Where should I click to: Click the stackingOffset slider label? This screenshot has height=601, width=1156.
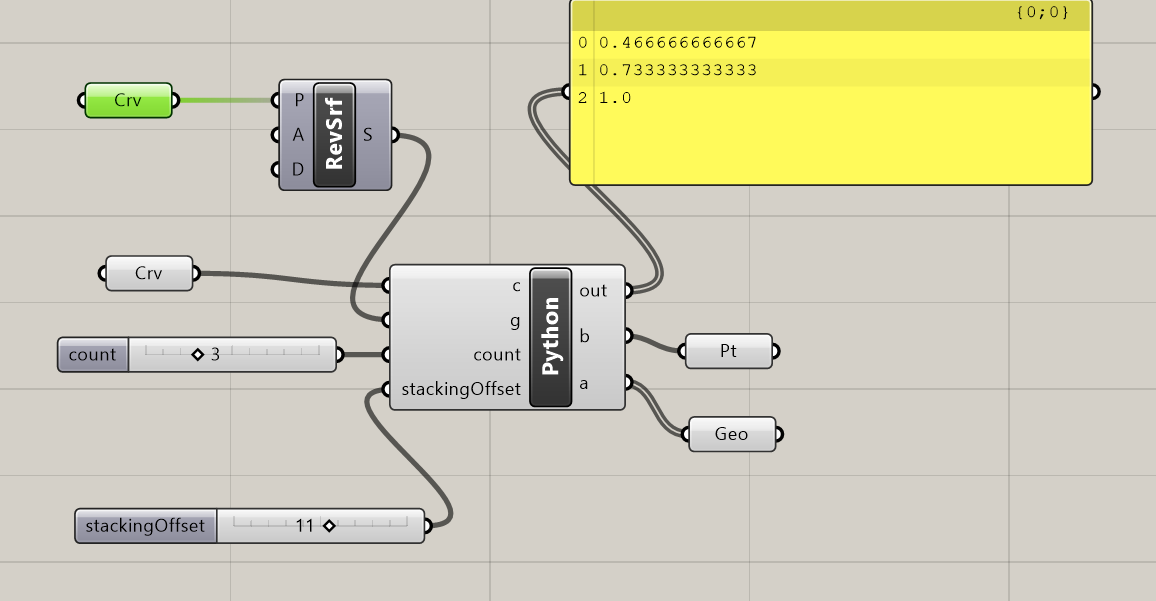click(146, 525)
